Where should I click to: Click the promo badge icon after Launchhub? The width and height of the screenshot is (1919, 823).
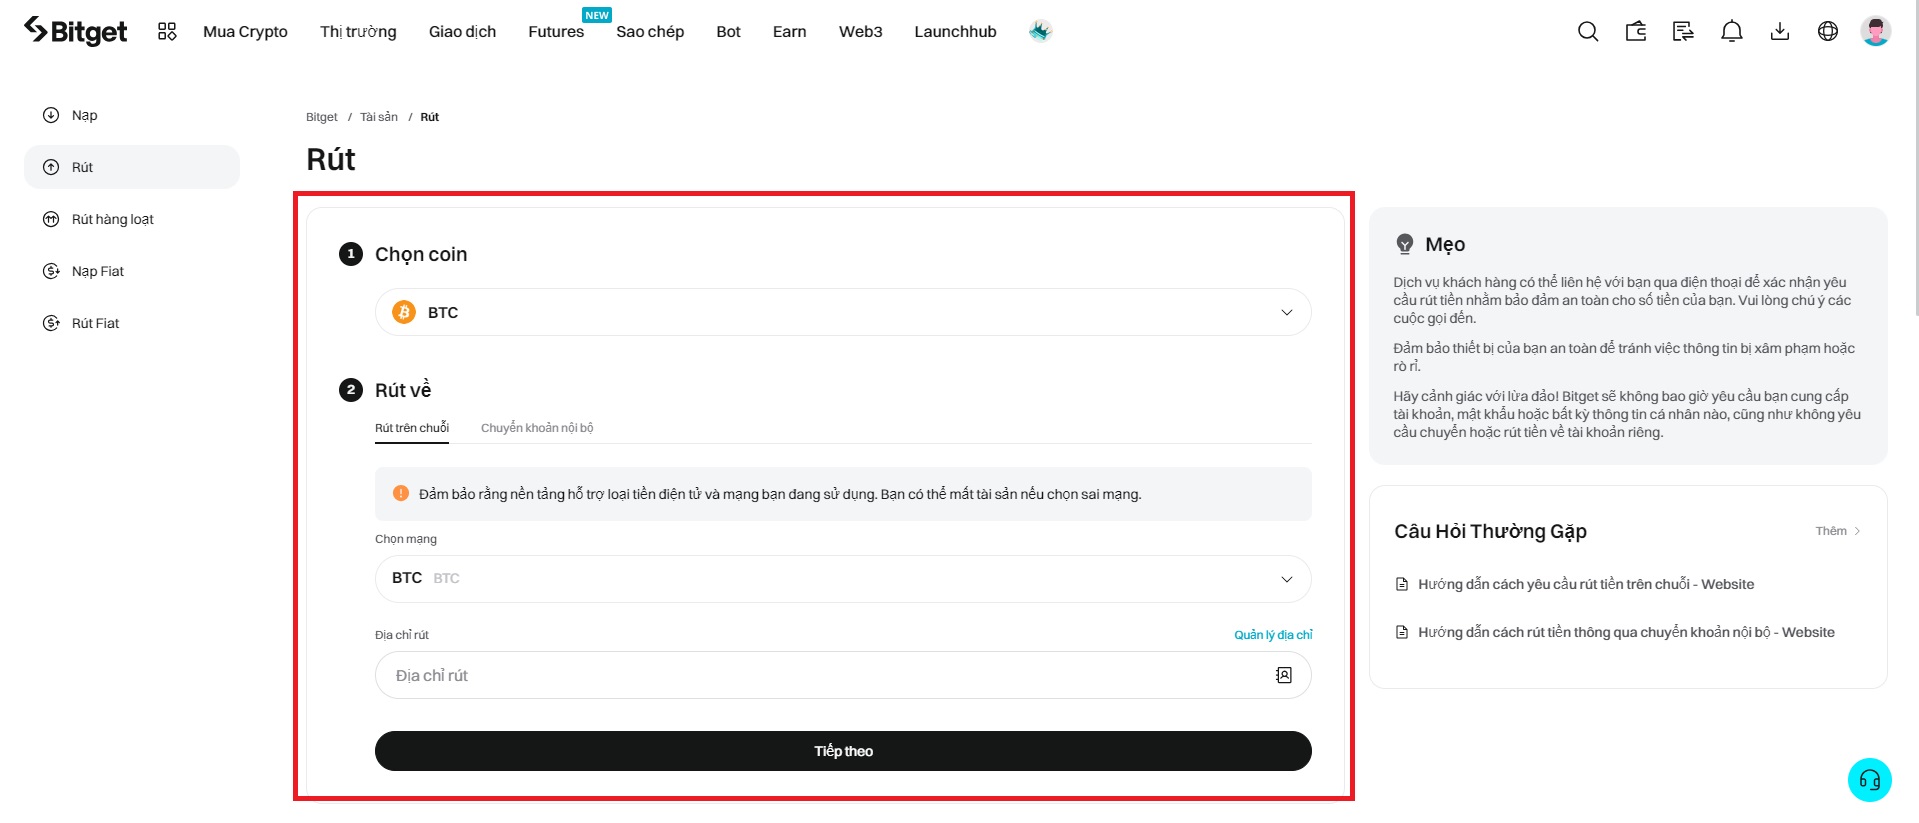(1040, 31)
